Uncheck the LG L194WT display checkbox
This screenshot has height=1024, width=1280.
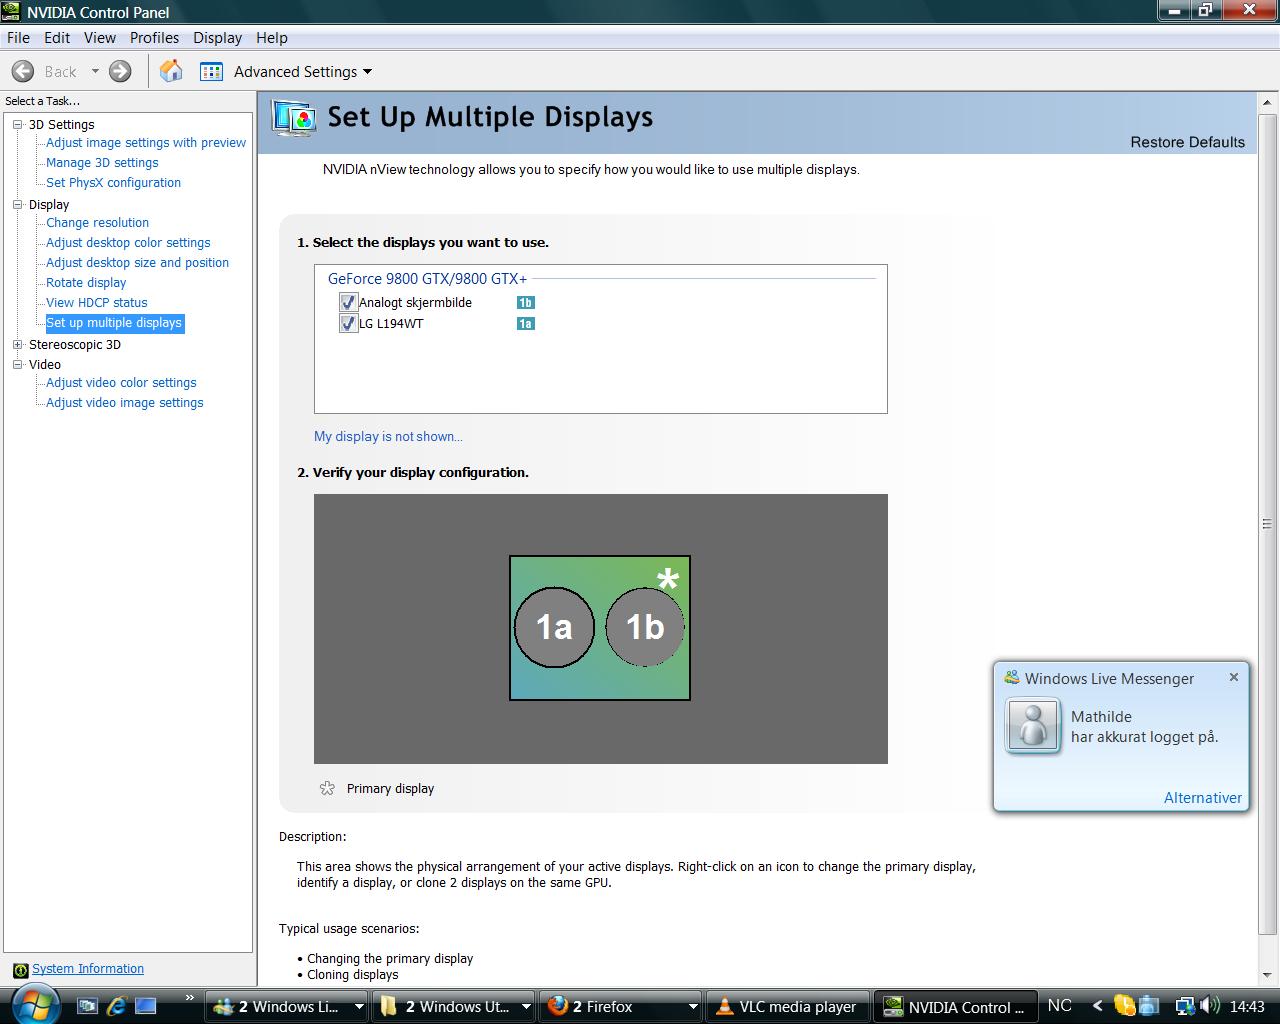pos(348,323)
